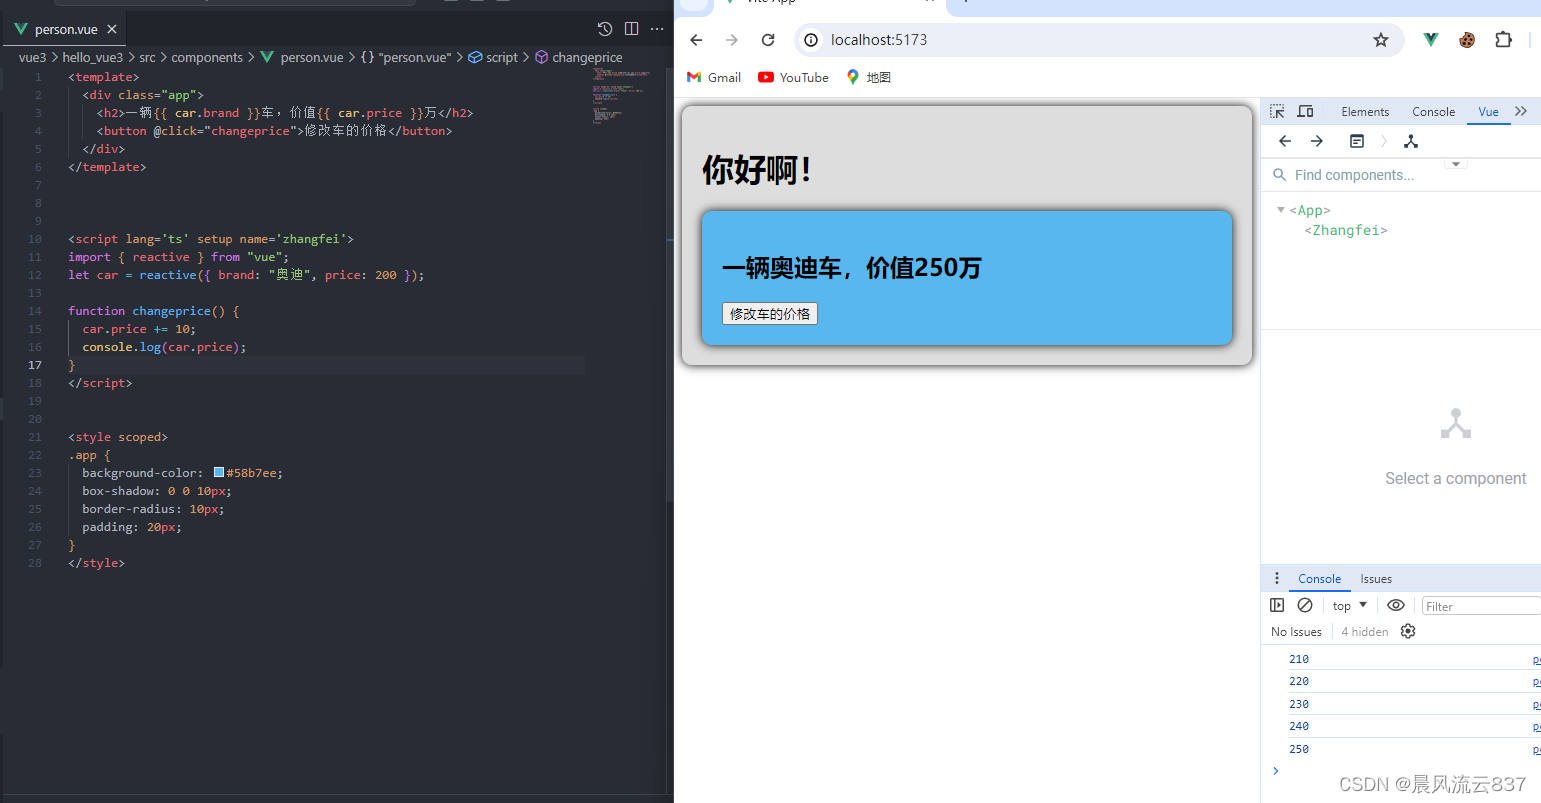Show more DevTools tabs chevron

pos(1521,111)
